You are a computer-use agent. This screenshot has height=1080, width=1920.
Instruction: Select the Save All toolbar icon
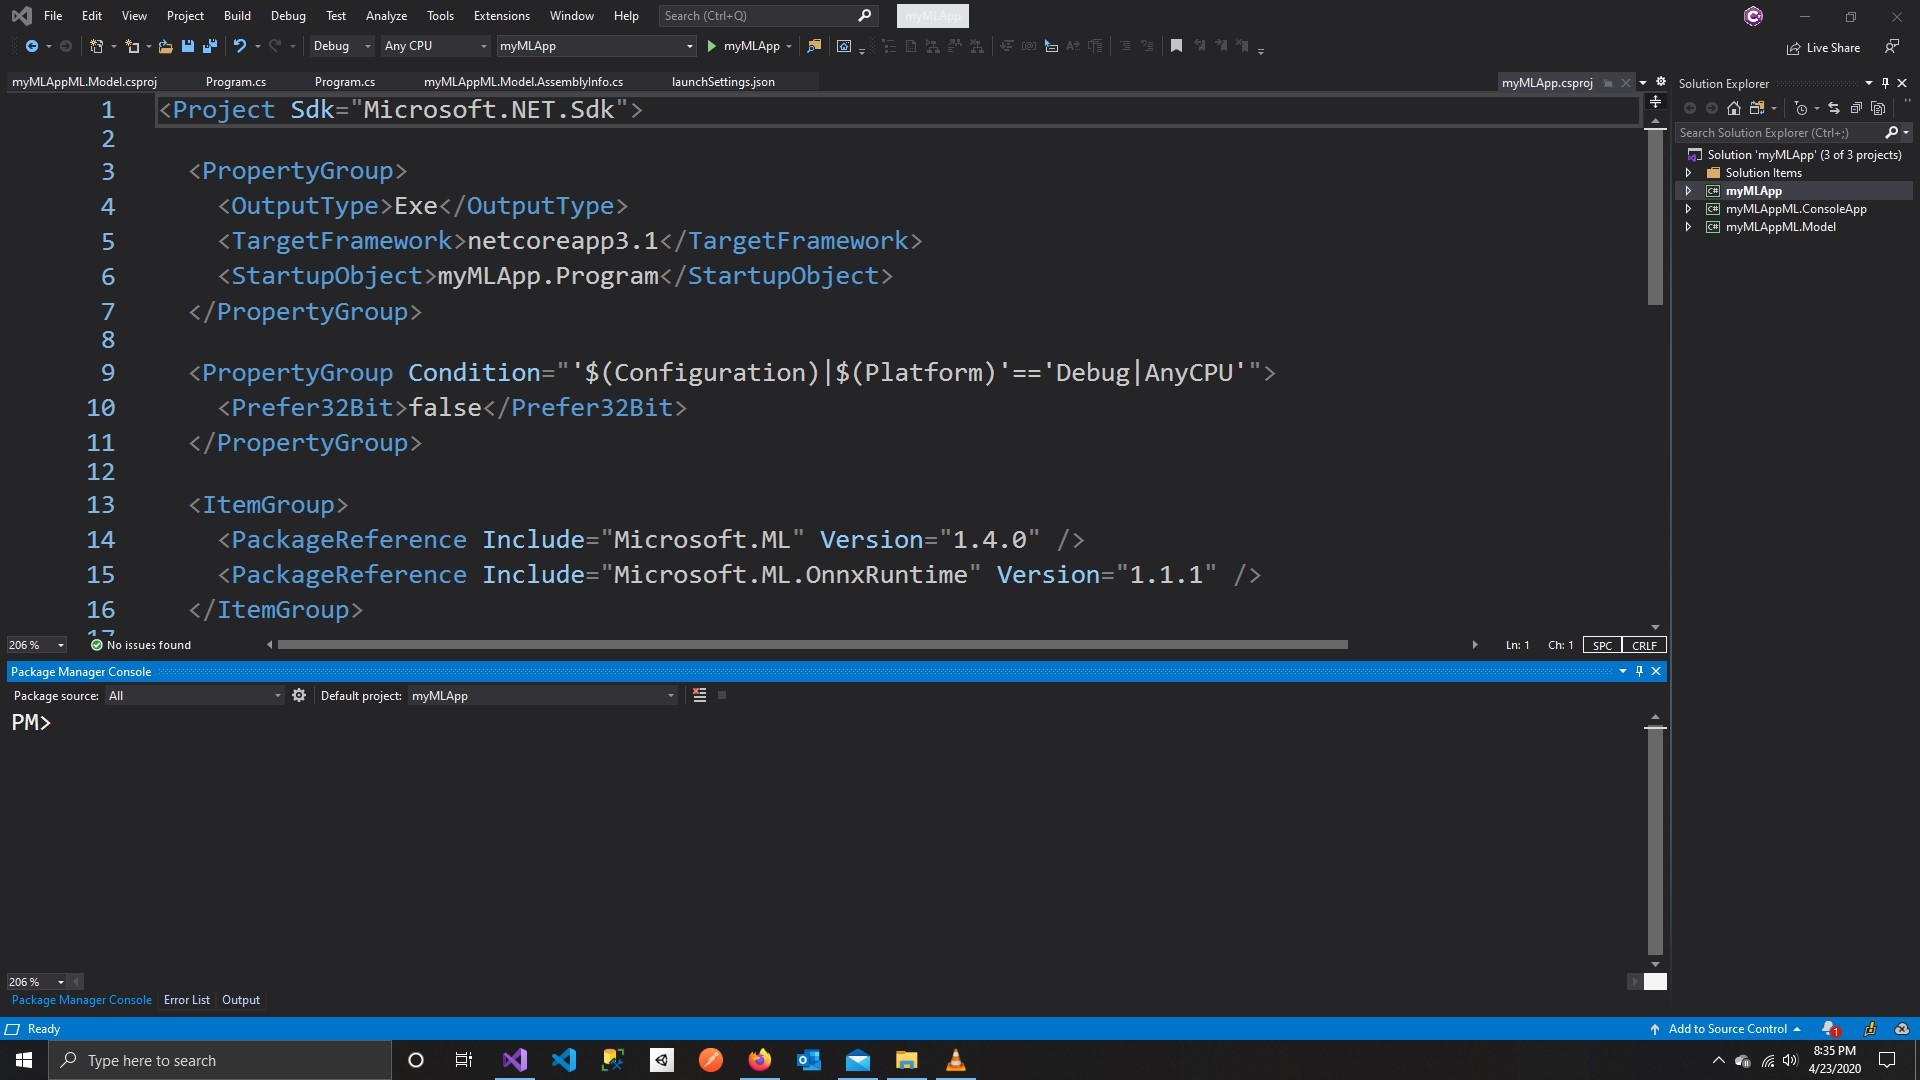pyautogui.click(x=210, y=46)
